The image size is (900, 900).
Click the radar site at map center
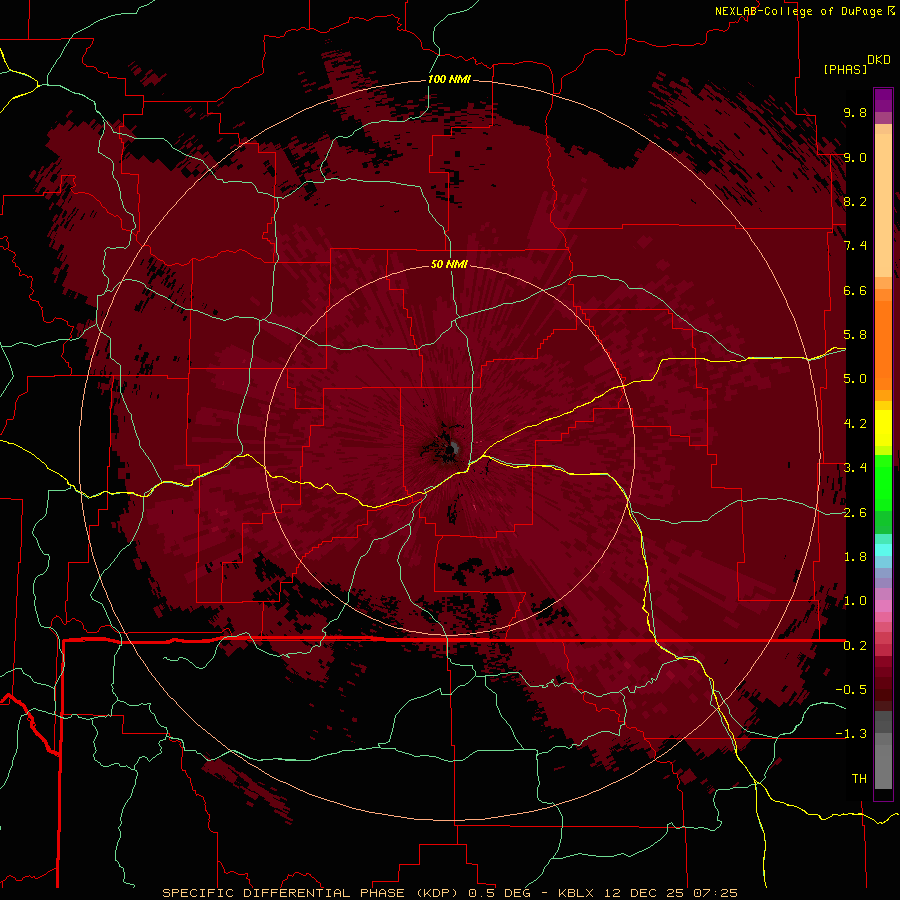pos(450,449)
